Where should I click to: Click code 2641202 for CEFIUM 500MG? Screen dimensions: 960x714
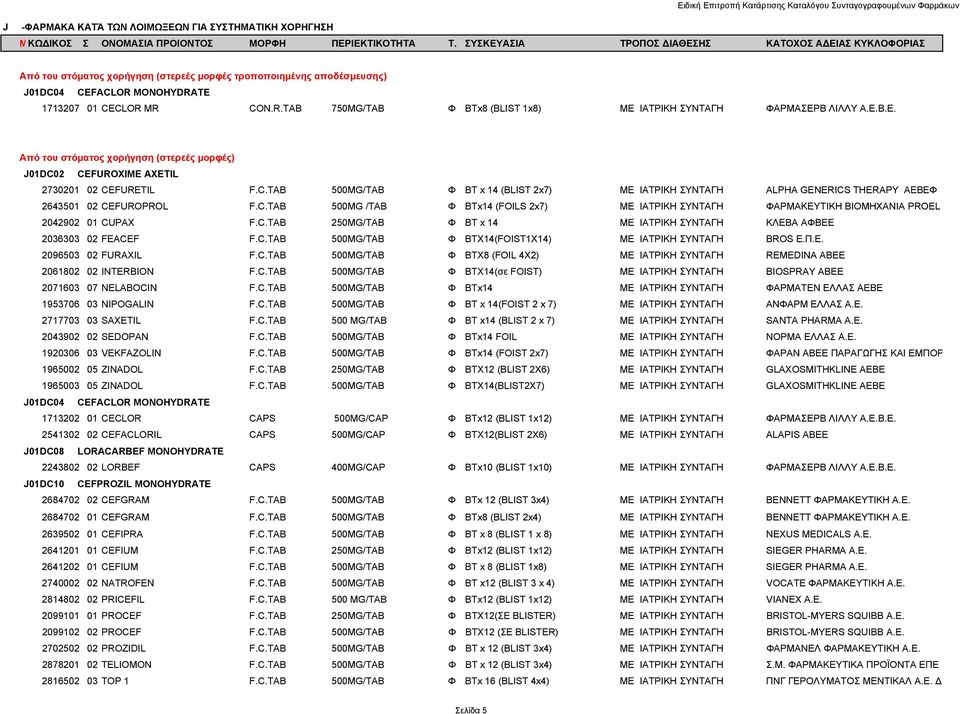click(60, 567)
